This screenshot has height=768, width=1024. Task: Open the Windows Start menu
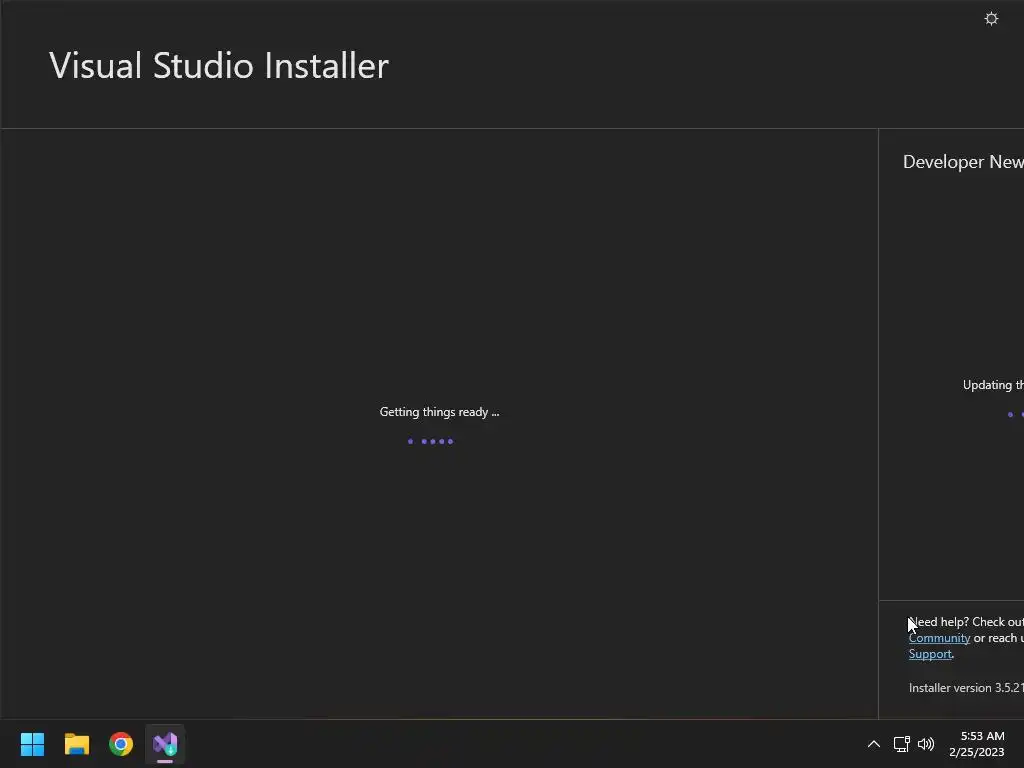(x=32, y=744)
